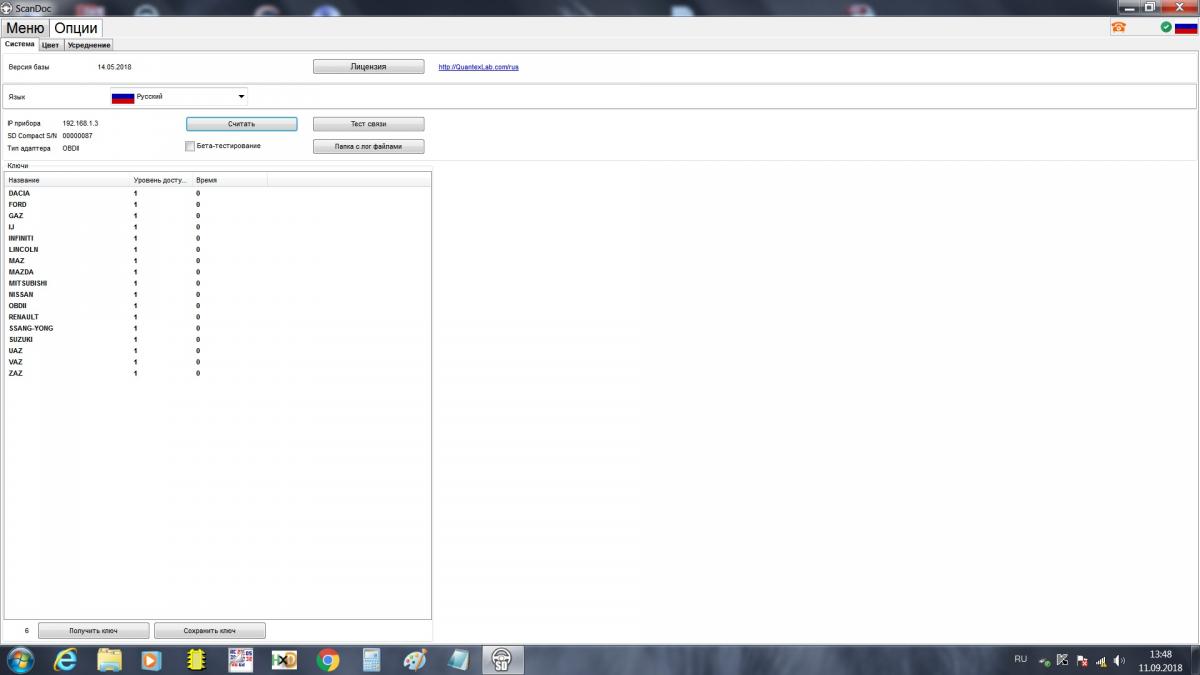Viewport: 1200px width, 675px height.
Task: Select the IJ key row
Action: [217, 227]
